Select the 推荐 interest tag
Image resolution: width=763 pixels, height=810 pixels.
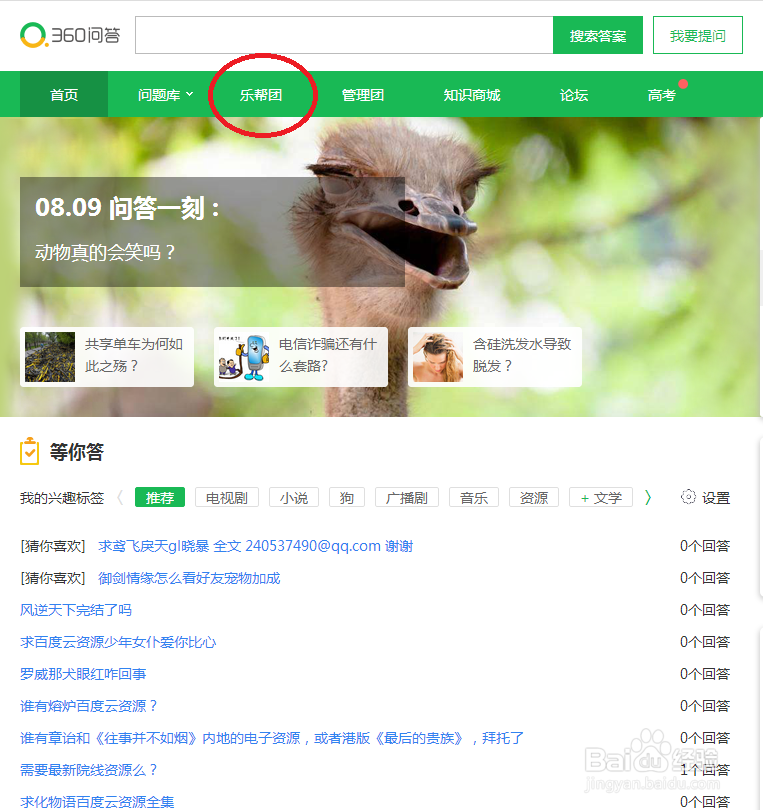coord(160,497)
